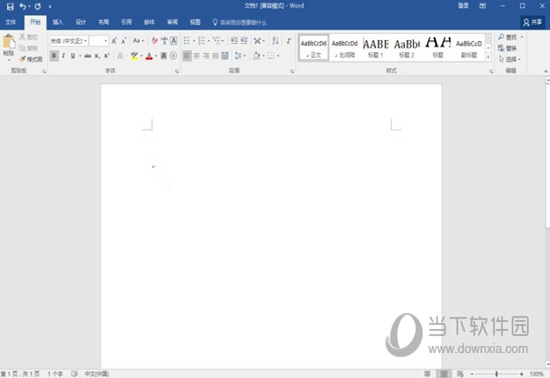Open the File tab

[x=11, y=22]
